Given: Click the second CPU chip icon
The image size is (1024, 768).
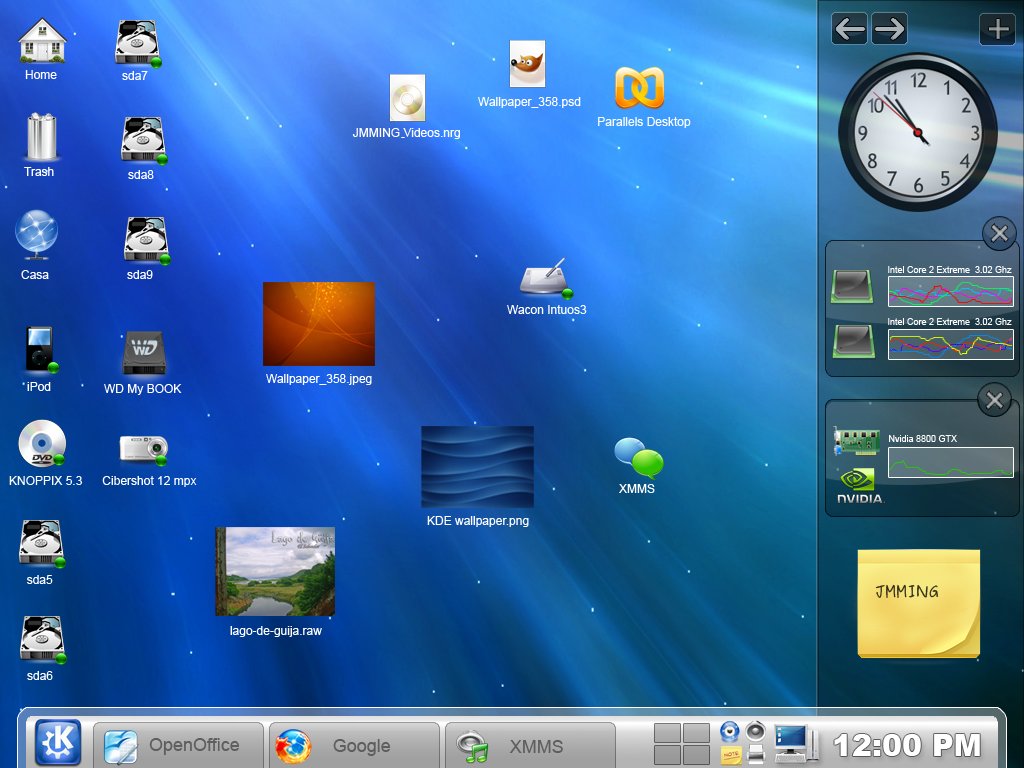Looking at the screenshot, I should (854, 340).
